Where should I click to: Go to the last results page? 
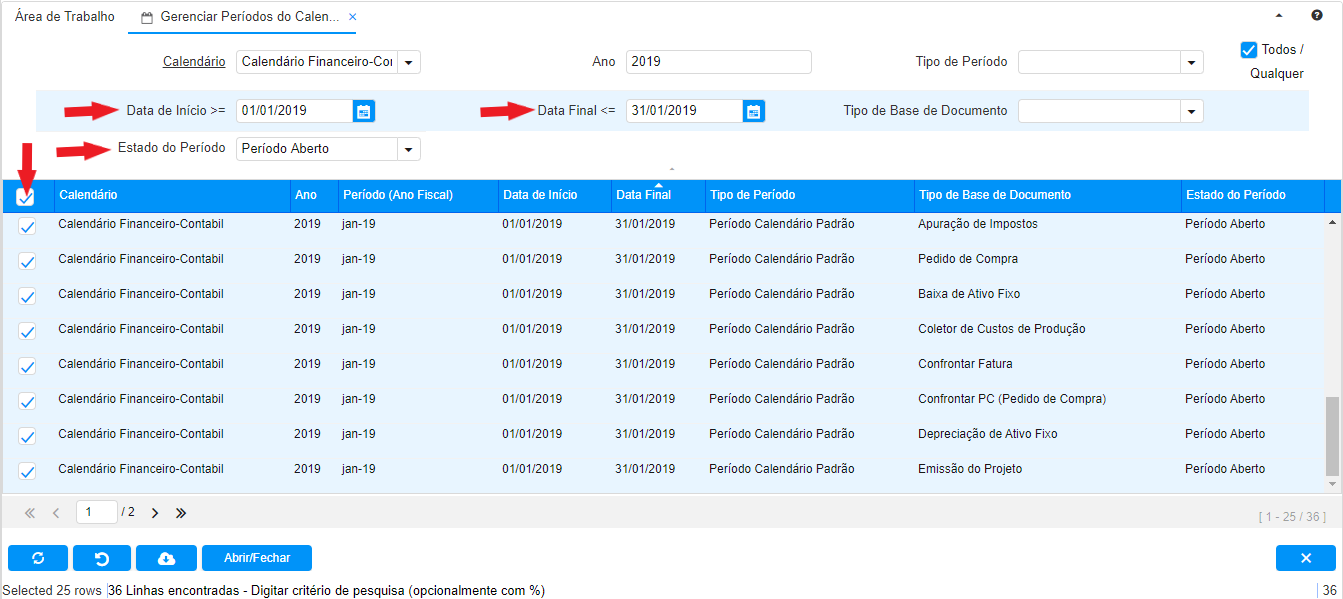coord(181,513)
